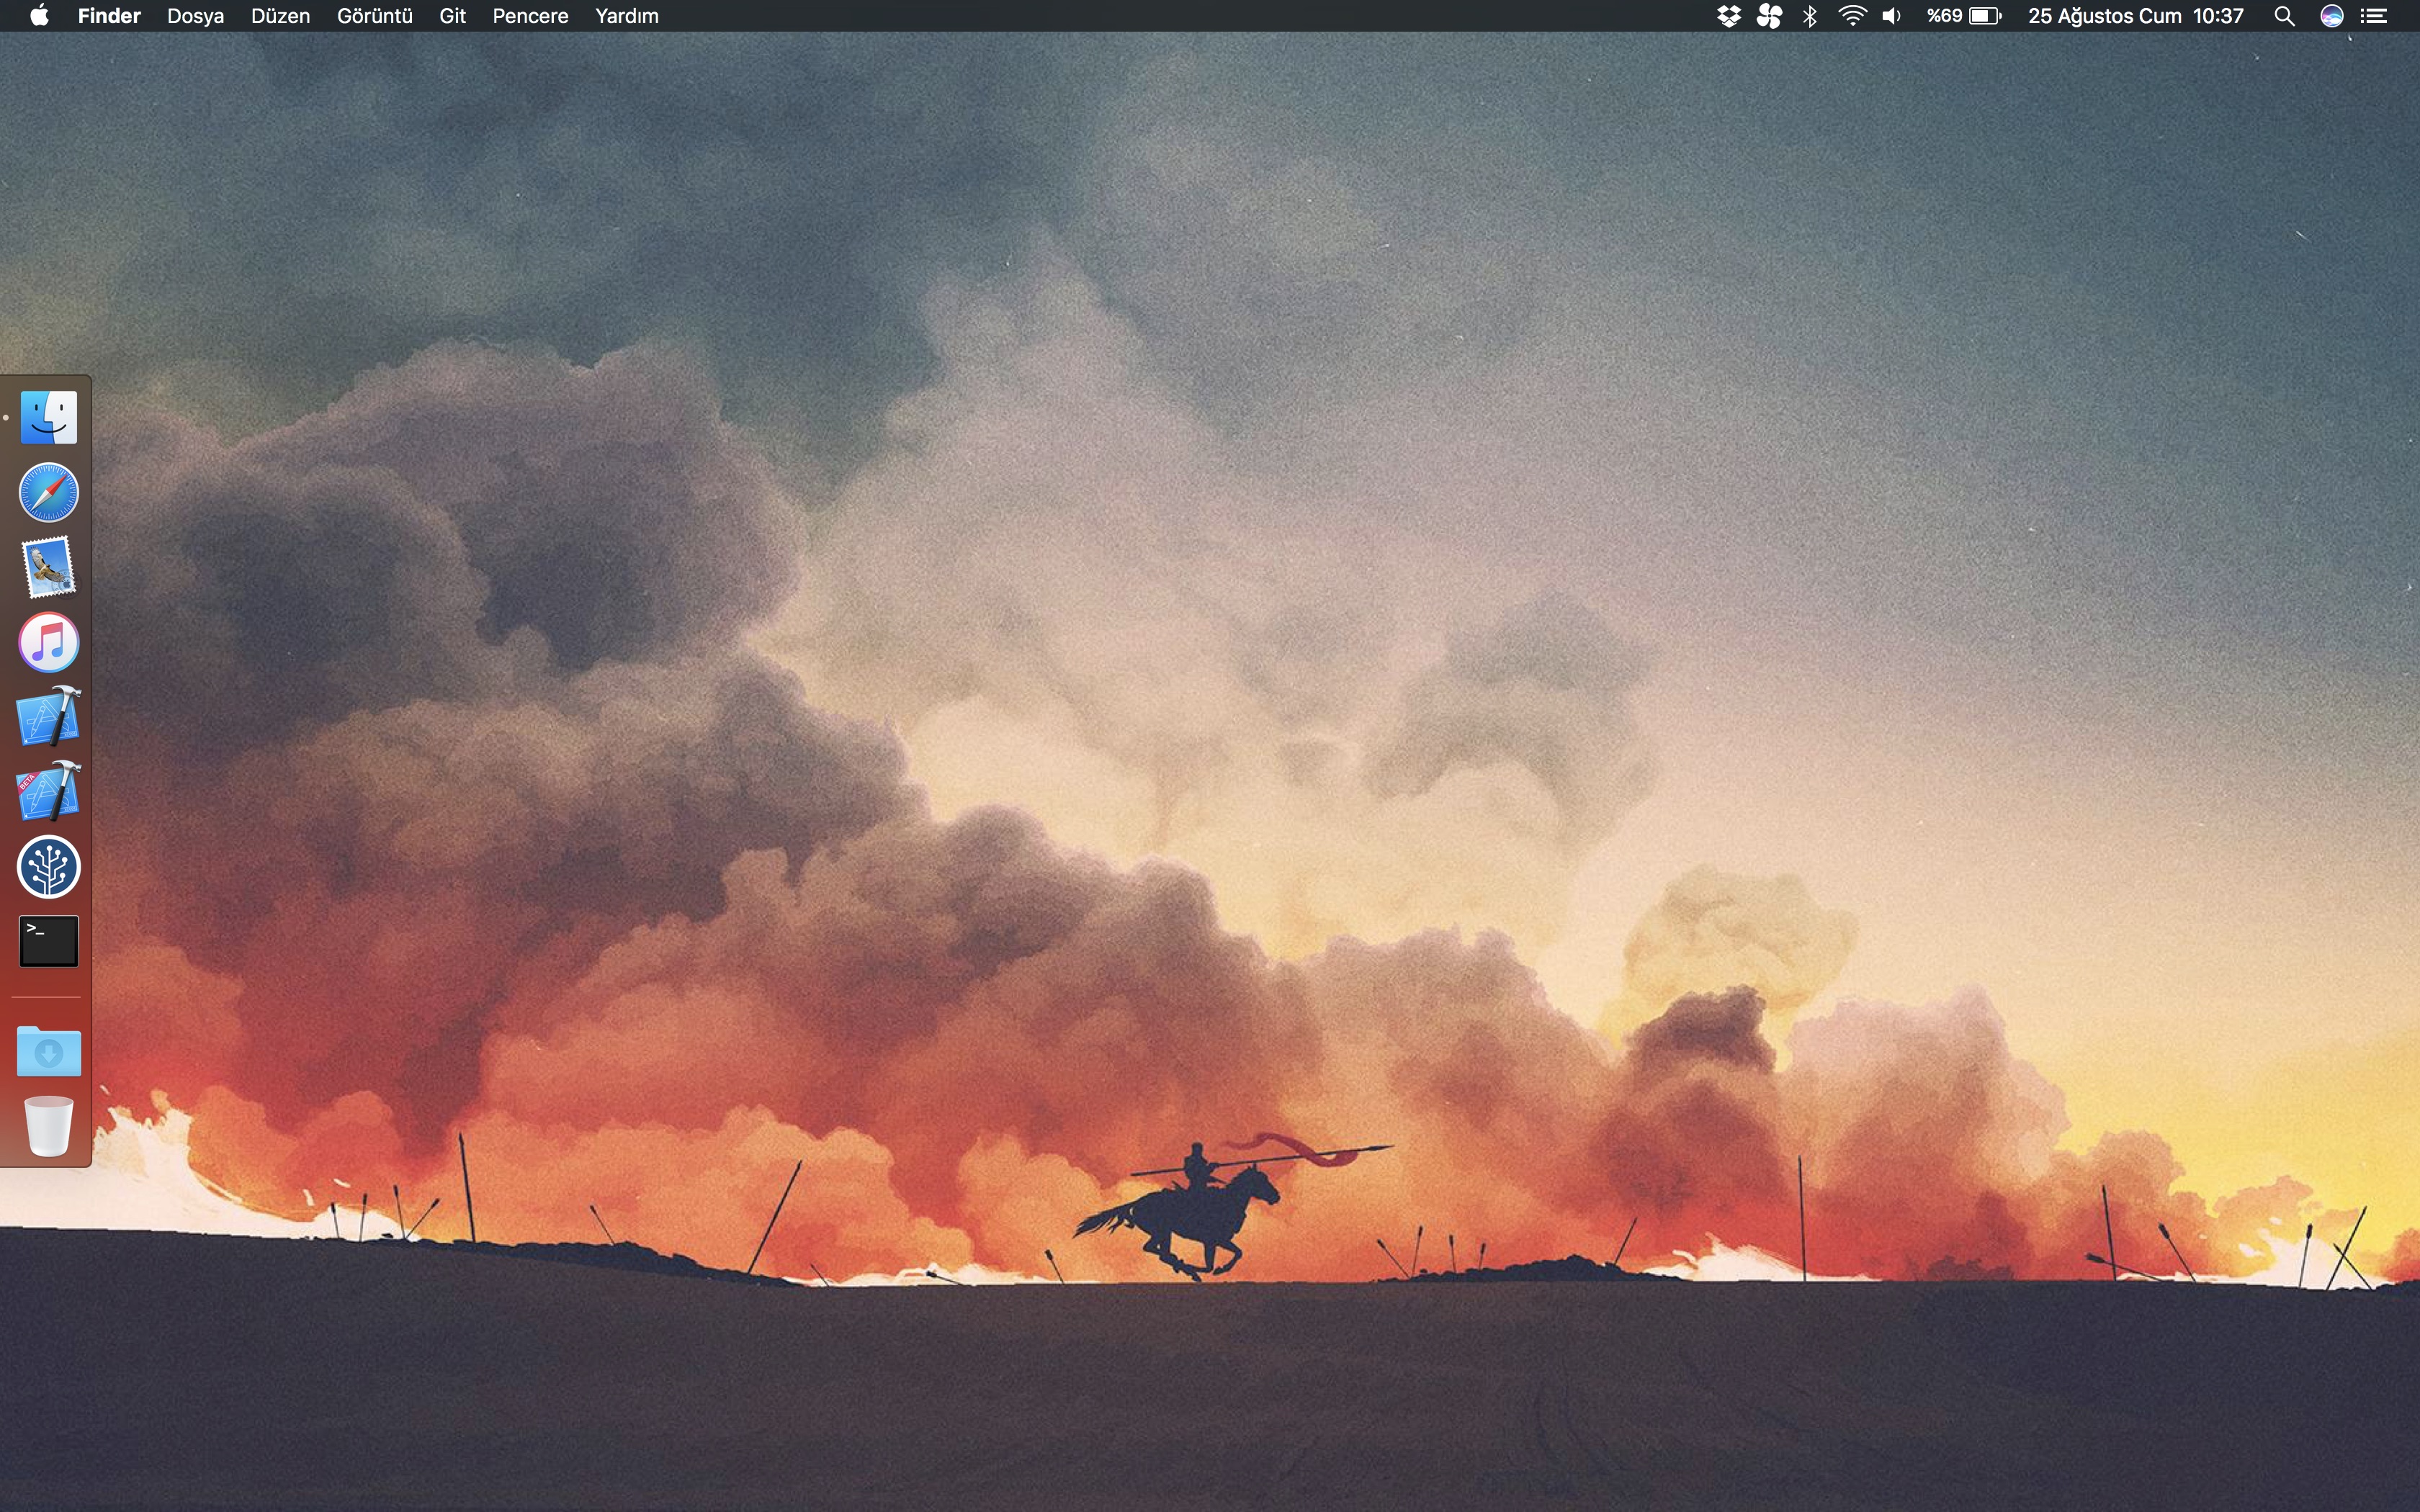Open the Pencere menu
Viewport: 2420px width, 1512px height.
coord(530,16)
